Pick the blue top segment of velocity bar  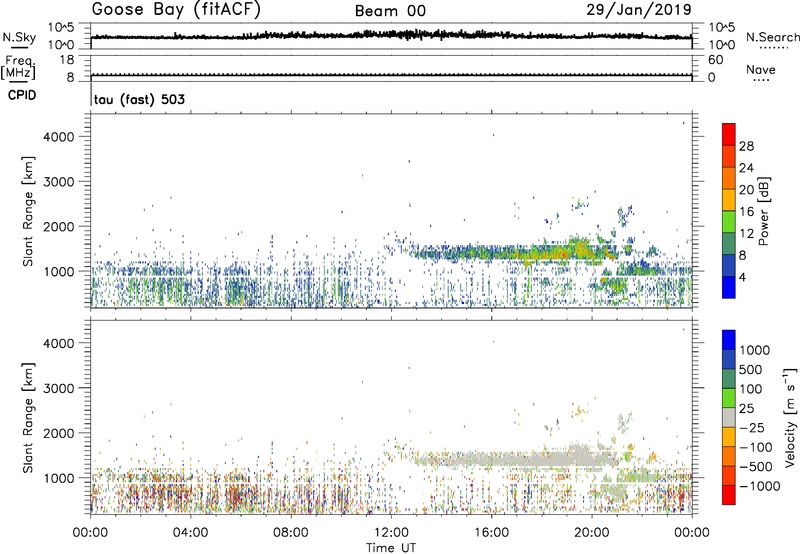pos(729,340)
